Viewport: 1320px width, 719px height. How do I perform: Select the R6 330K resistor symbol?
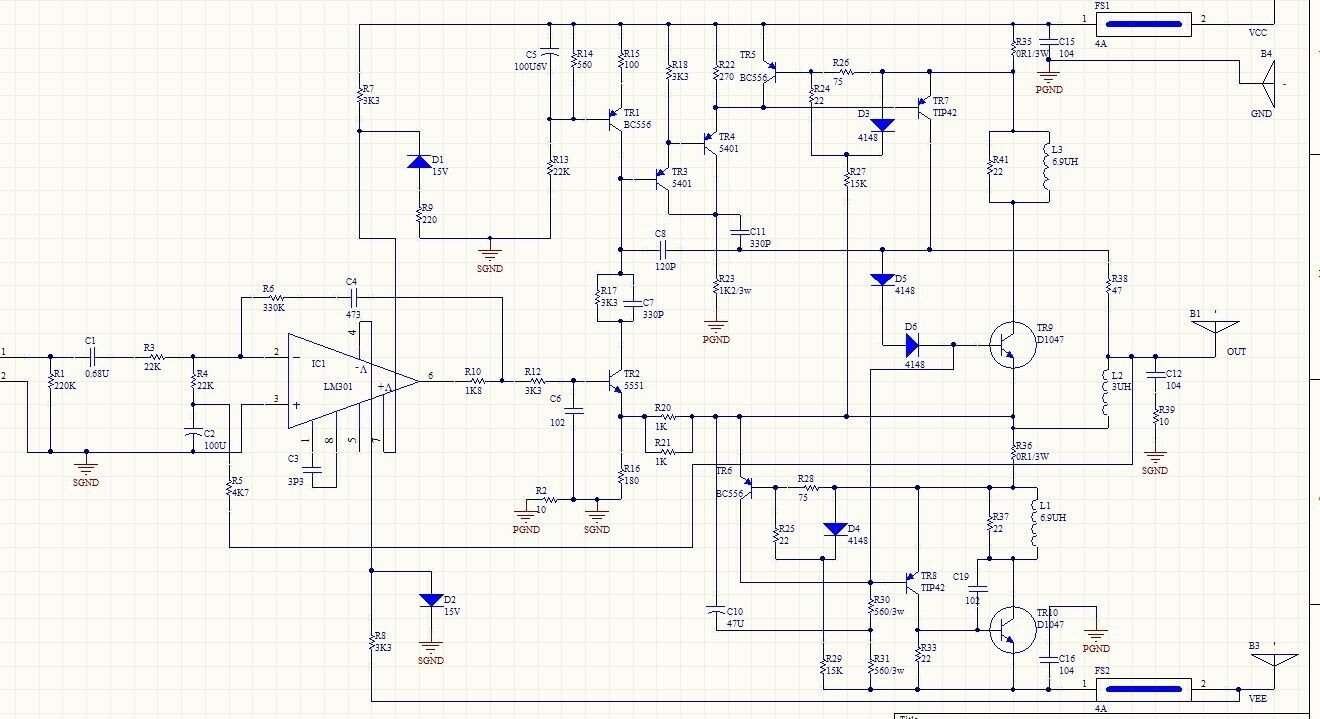pyautogui.click(x=275, y=298)
